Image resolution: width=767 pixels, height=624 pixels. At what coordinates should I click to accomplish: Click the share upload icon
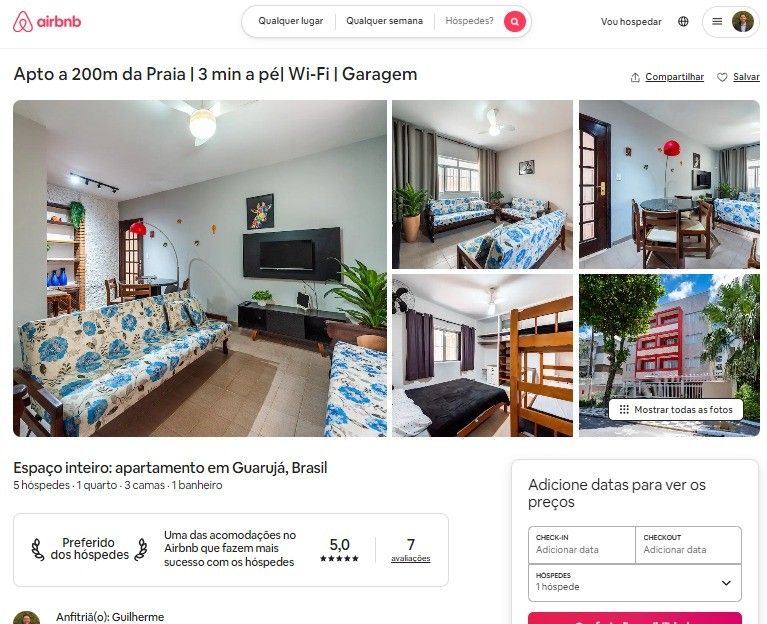635,77
